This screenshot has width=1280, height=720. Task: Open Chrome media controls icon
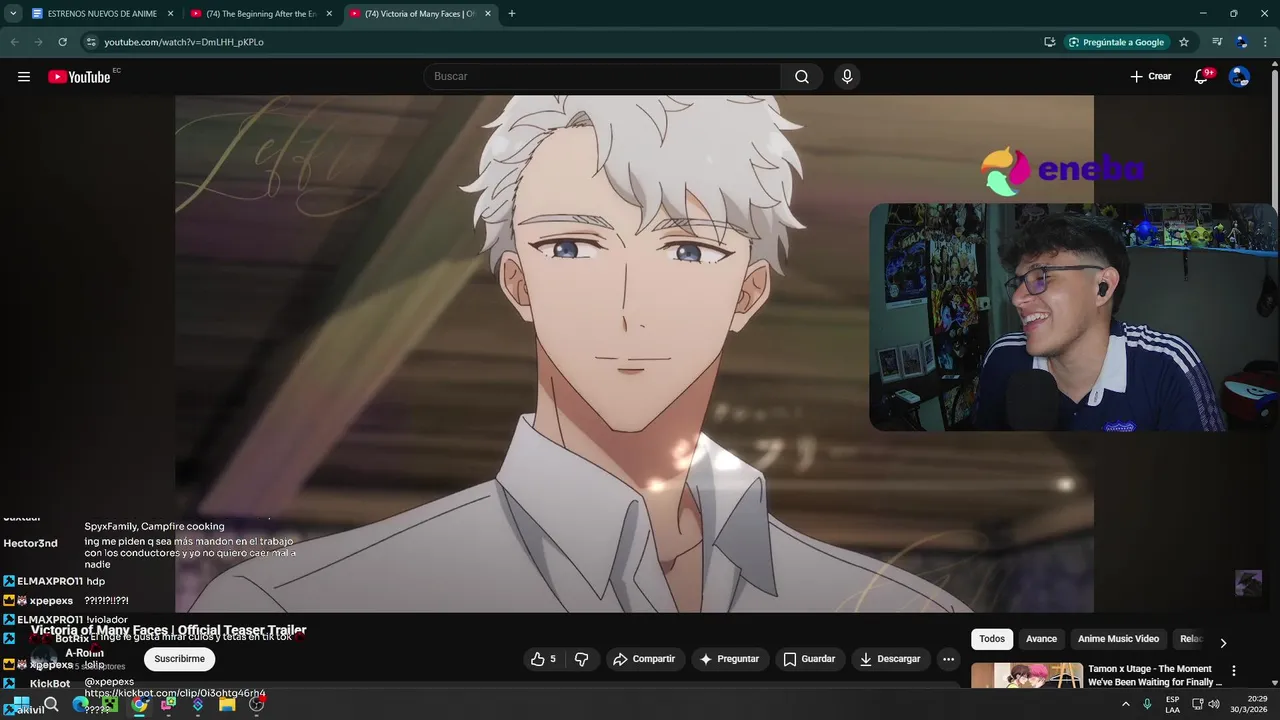pos(1217,42)
